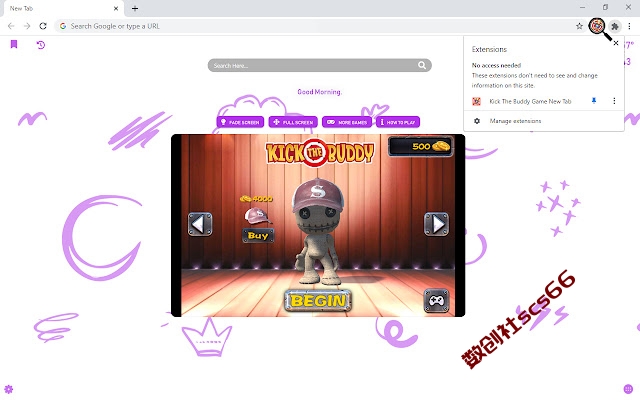Click the browser forward arrow

point(27,26)
